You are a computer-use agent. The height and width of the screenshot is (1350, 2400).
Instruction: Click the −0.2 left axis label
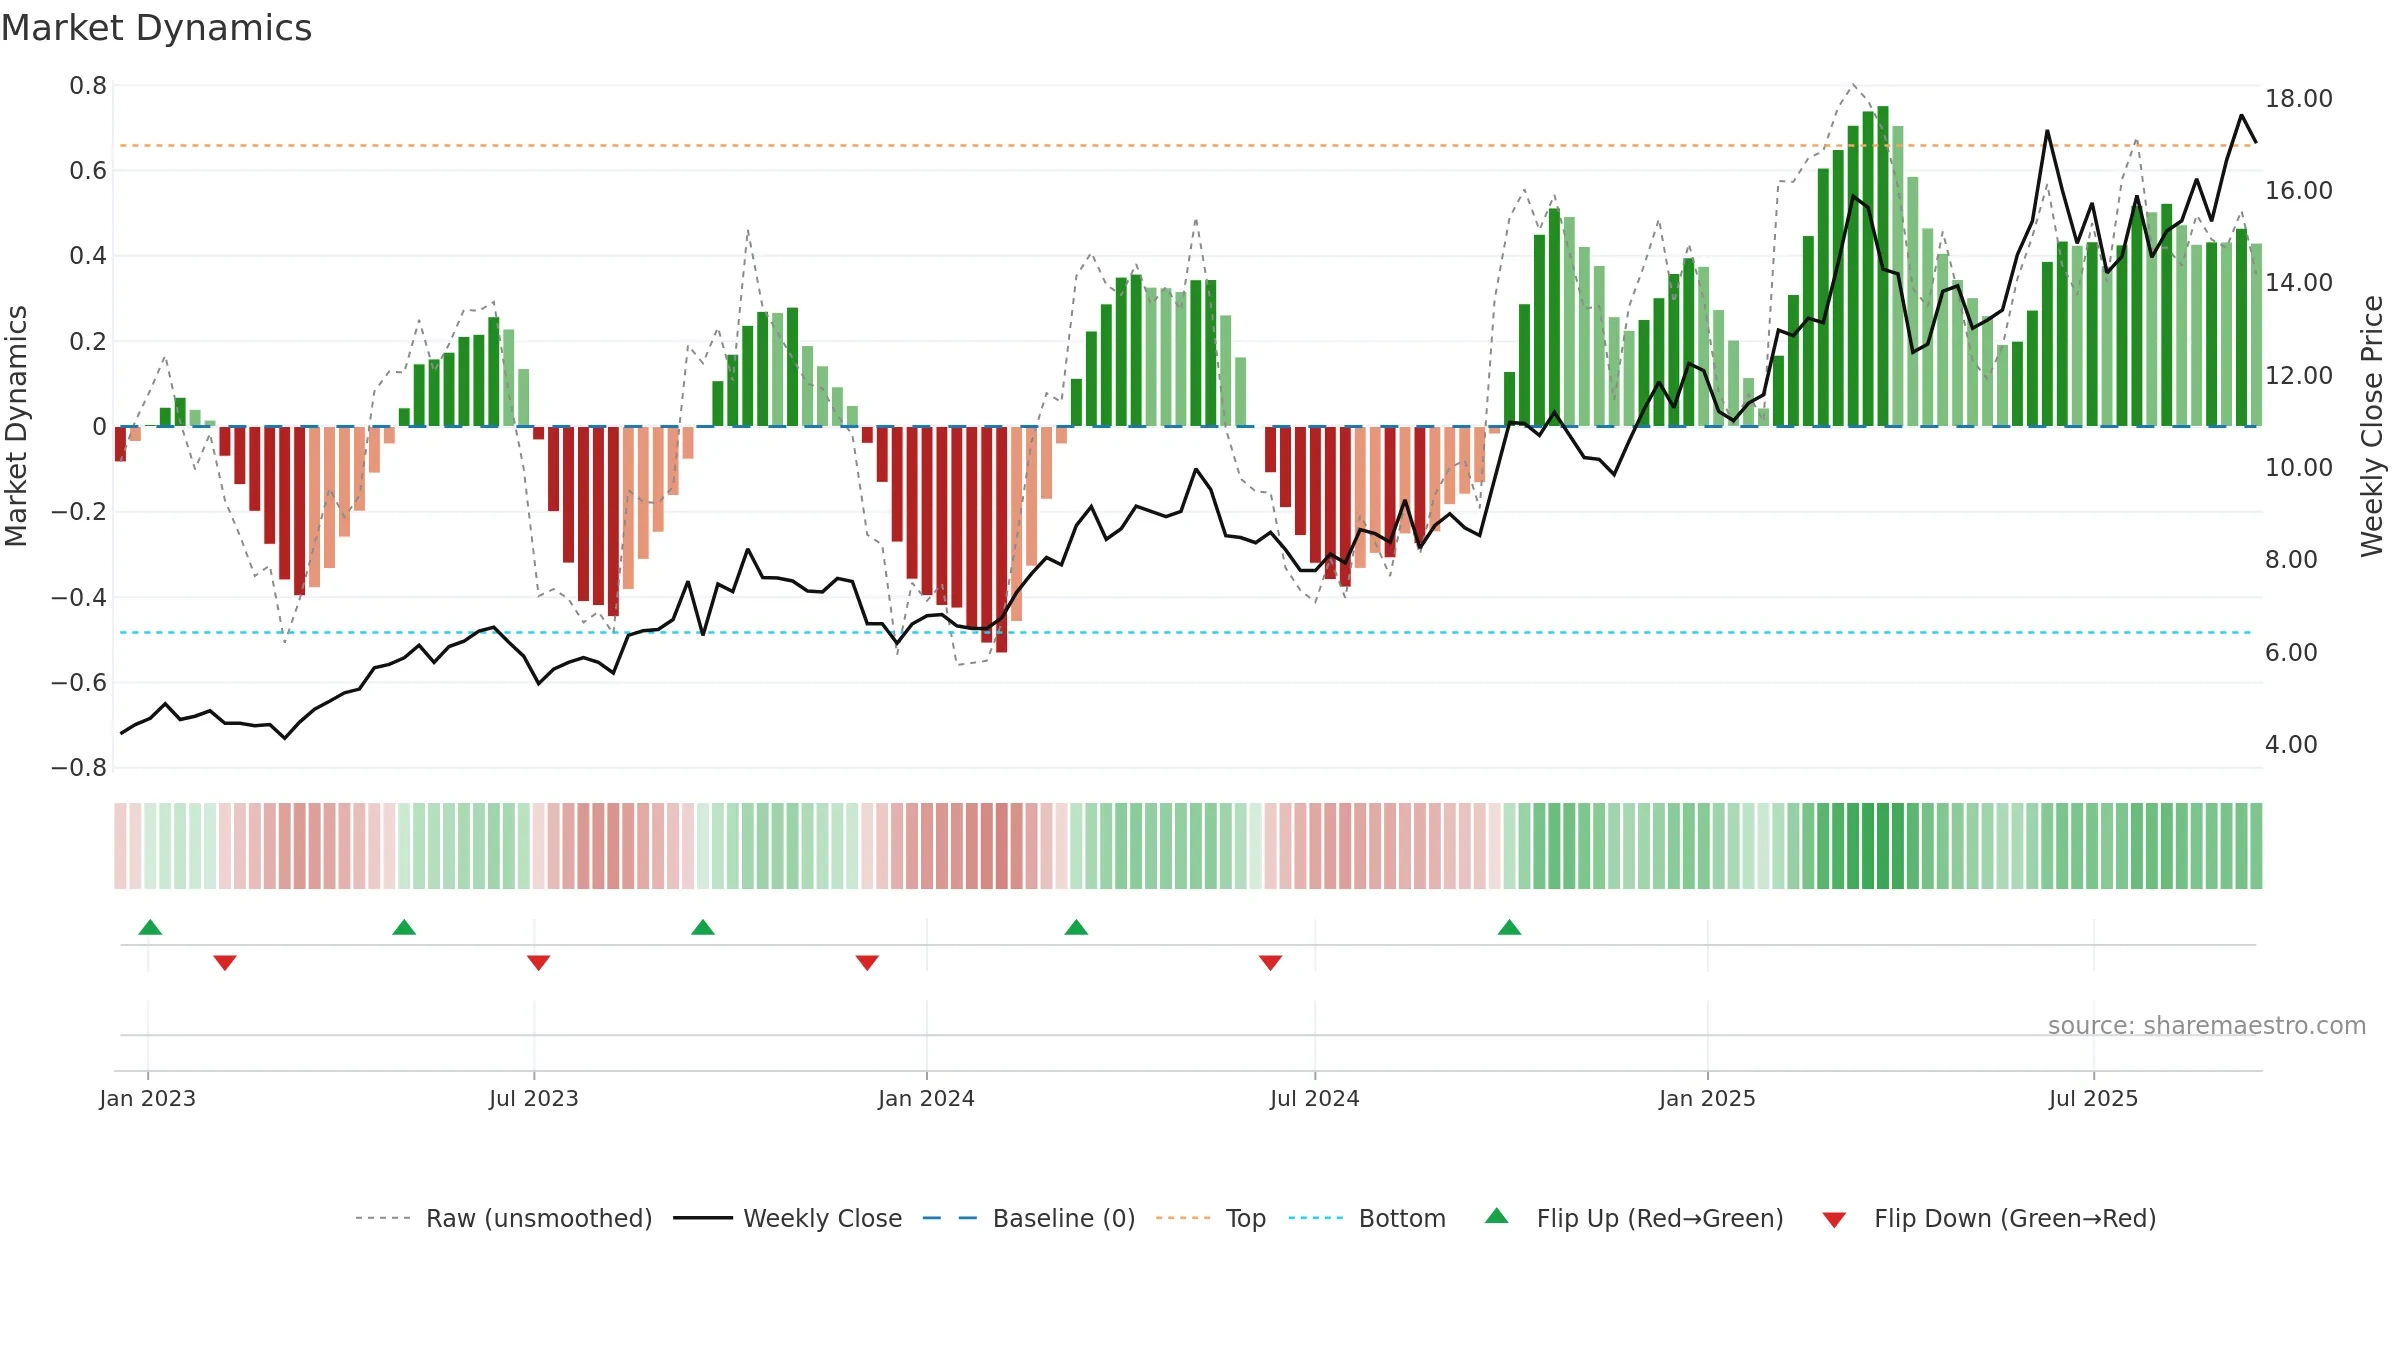[79, 512]
